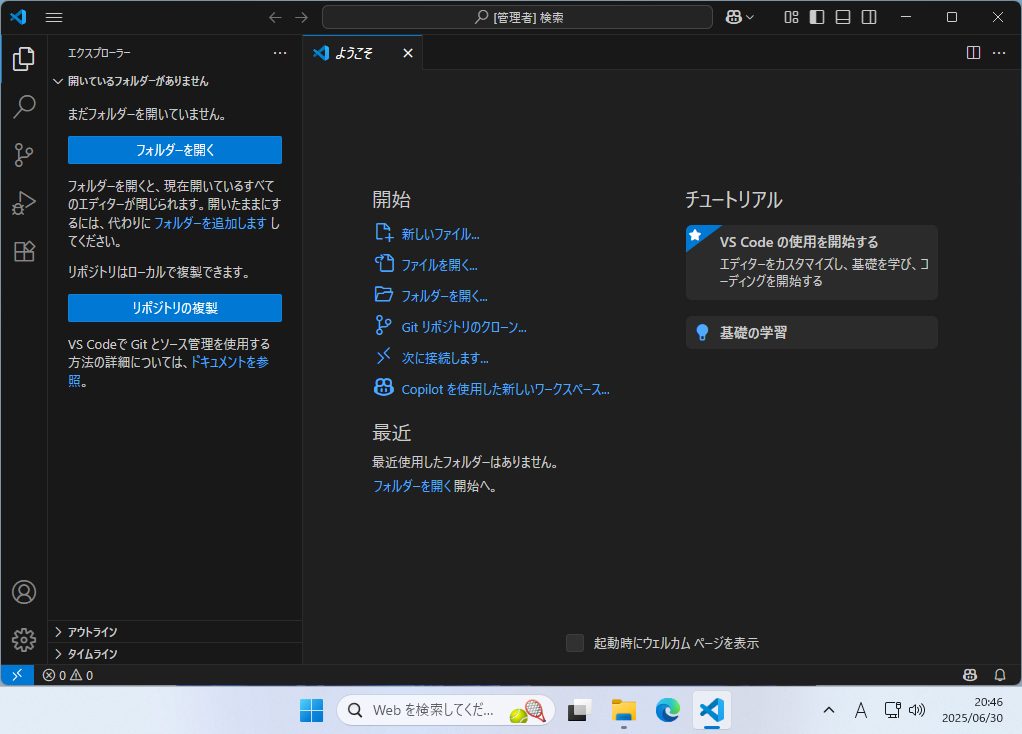
Task: Click the taskbar Web search box
Action: [x=446, y=710]
